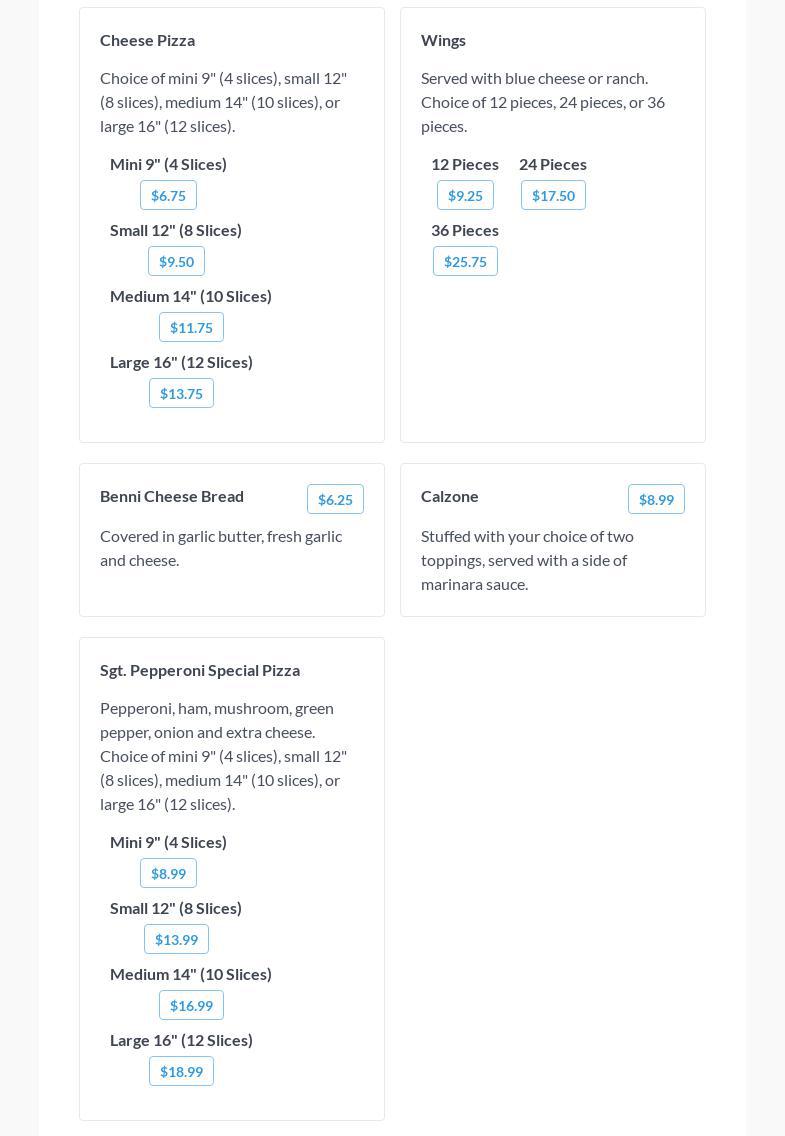
Task: Add Benni Cheese Bread at $6.25
Action: tap(335, 500)
